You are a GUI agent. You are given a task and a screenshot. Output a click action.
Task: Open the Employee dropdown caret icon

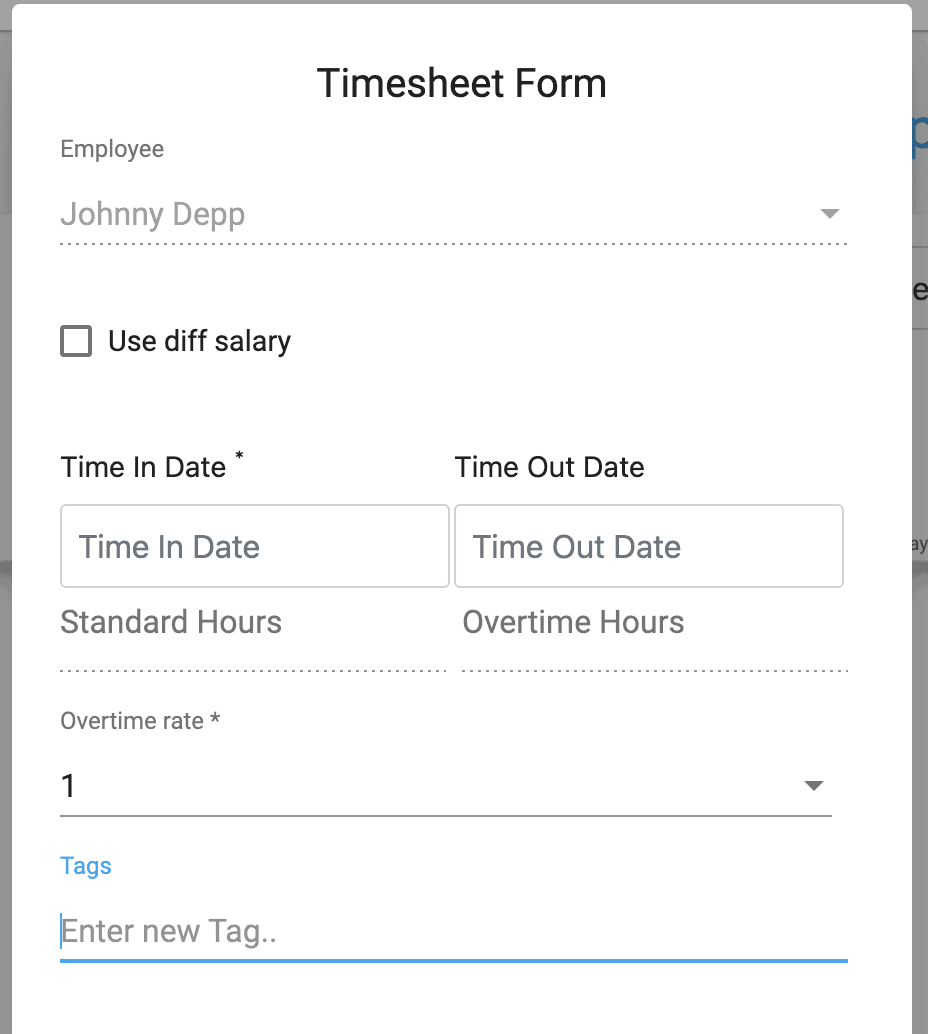829,213
